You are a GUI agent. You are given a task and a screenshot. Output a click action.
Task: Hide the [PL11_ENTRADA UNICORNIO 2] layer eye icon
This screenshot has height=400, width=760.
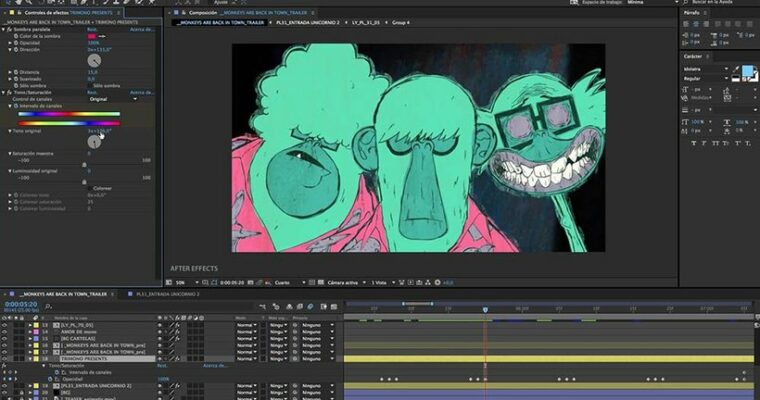coord(4,386)
